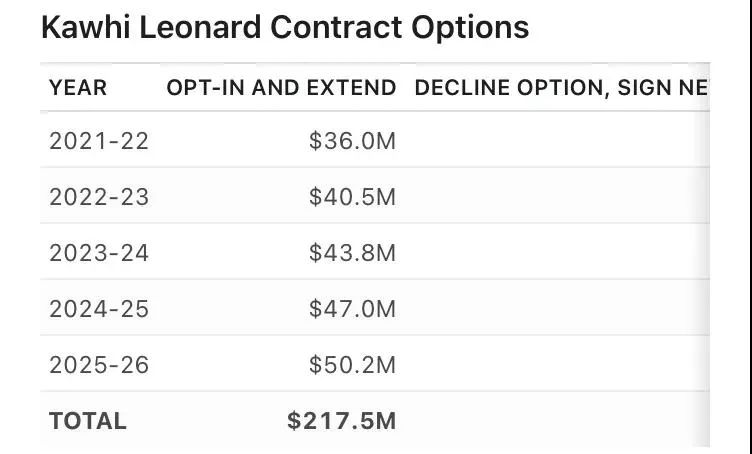Select the $40.5M salary value
This screenshot has height=454, width=752.
coord(352,197)
